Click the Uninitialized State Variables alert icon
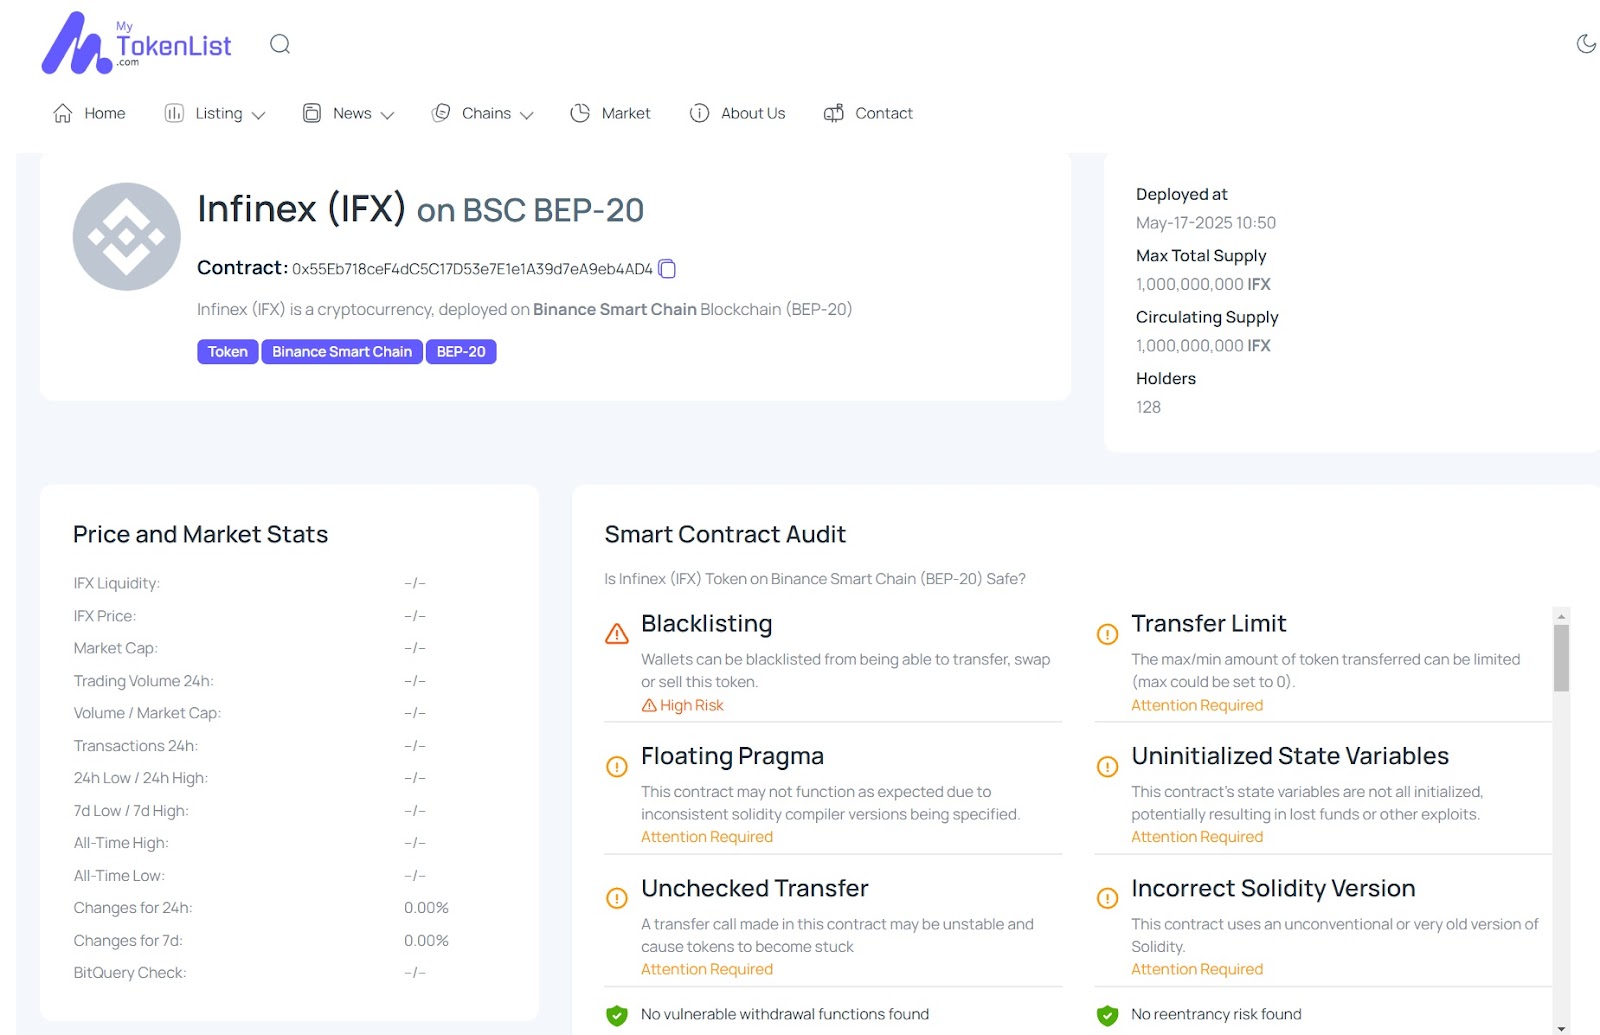Screen dimensions: 1600x1035 click(1107, 767)
